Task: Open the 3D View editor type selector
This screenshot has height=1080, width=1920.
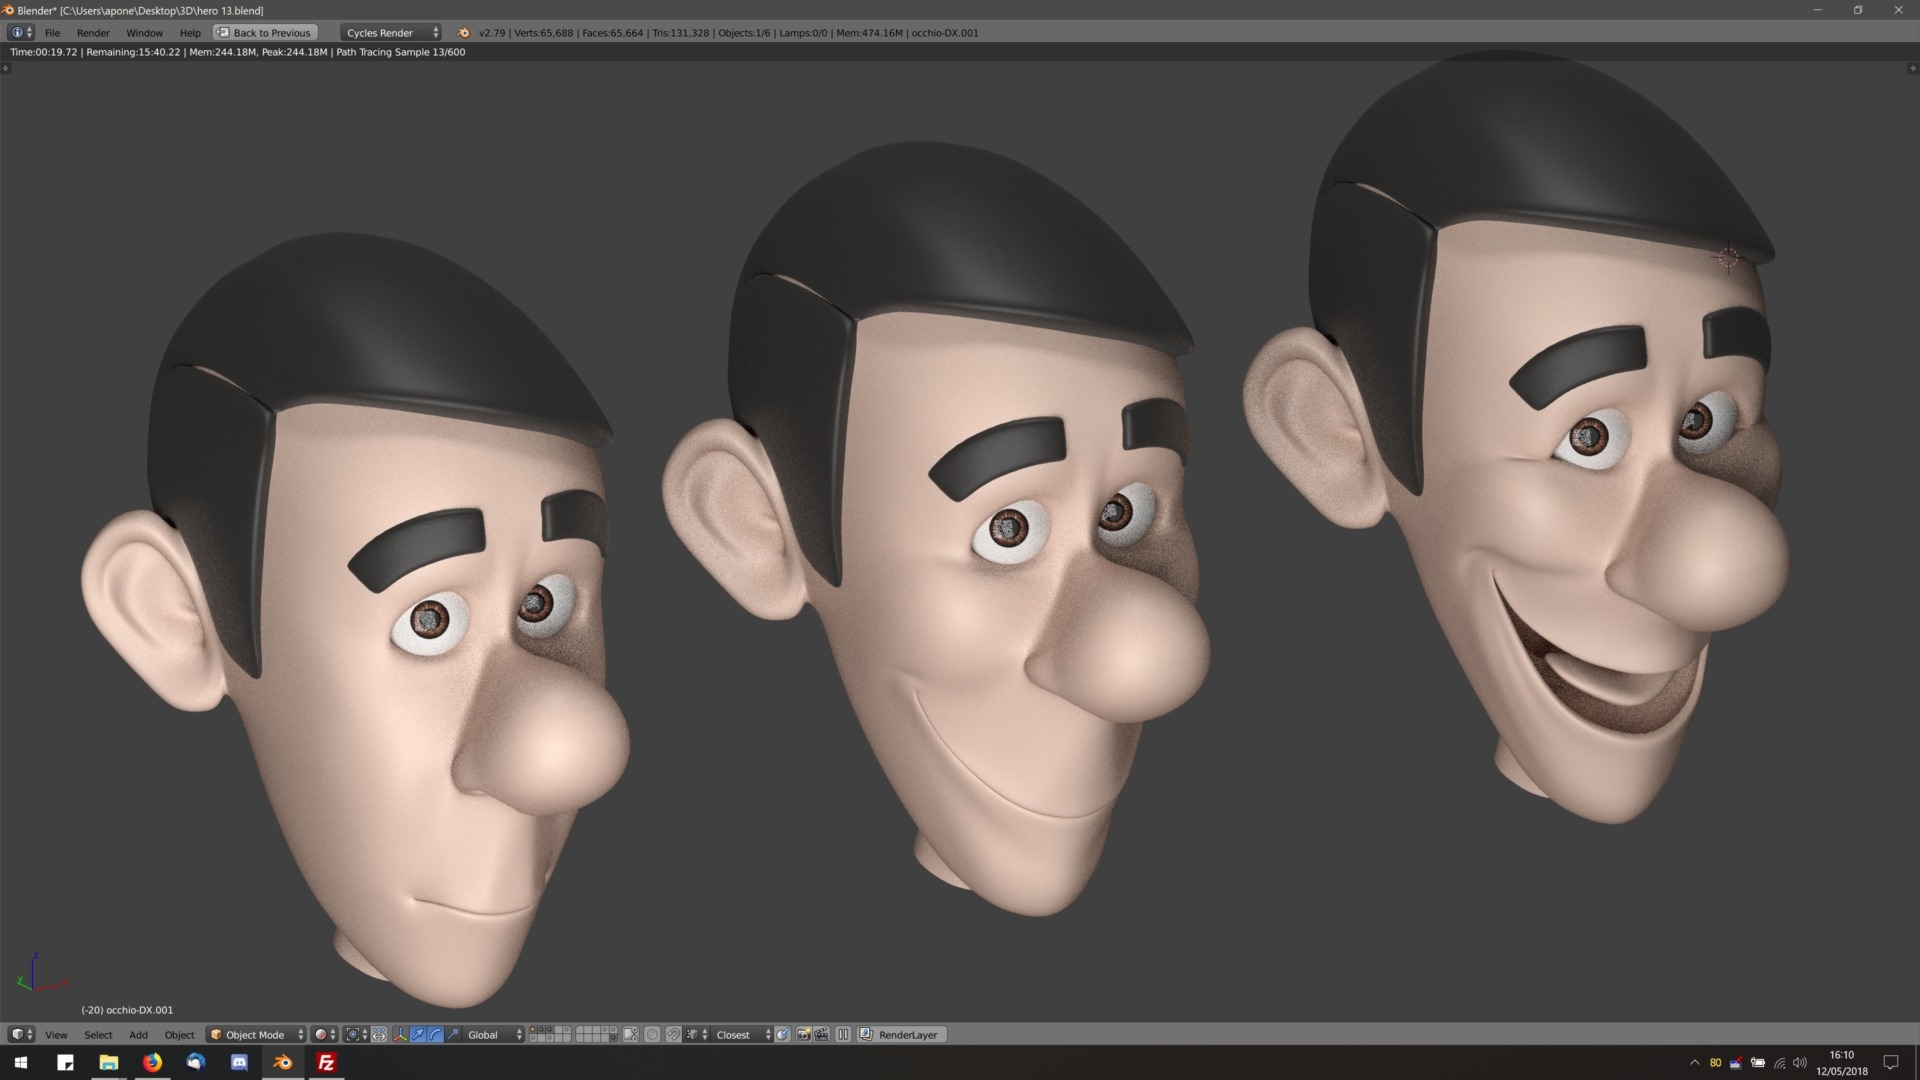Action: pyautogui.click(x=21, y=1034)
